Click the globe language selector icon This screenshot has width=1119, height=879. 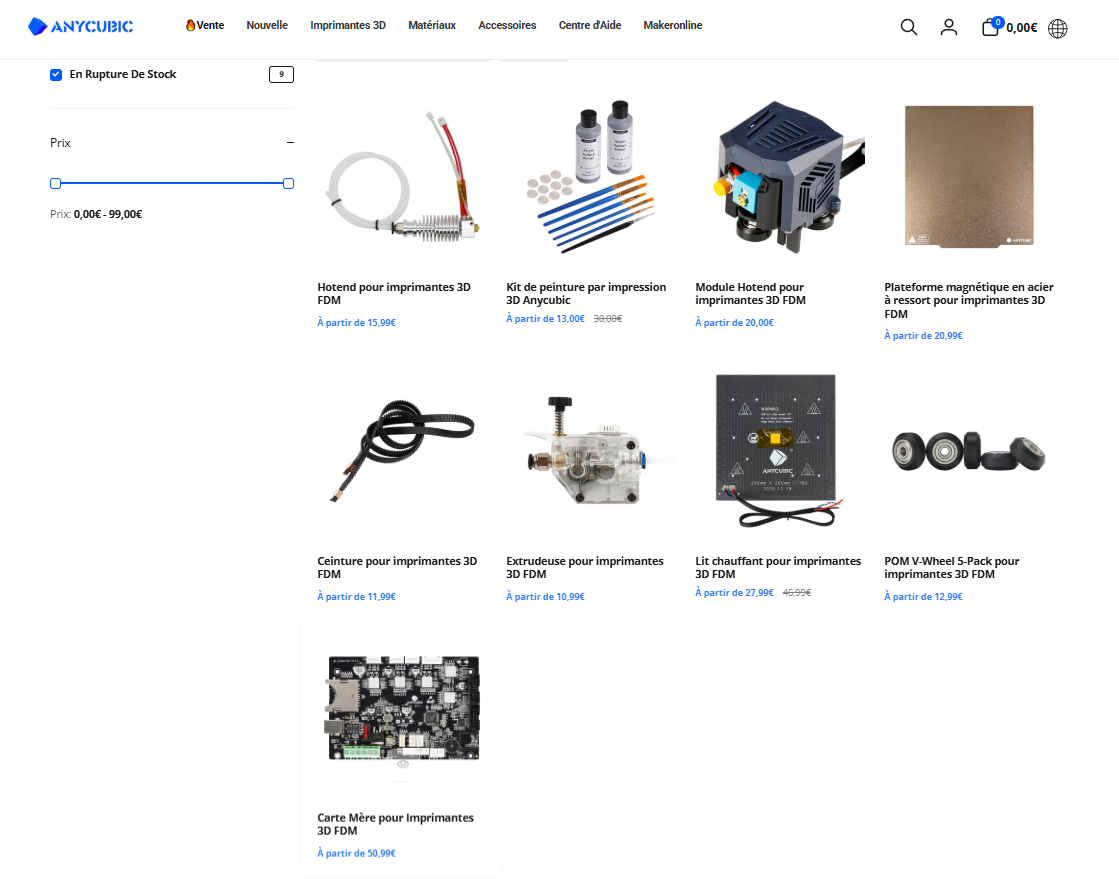tap(1057, 28)
